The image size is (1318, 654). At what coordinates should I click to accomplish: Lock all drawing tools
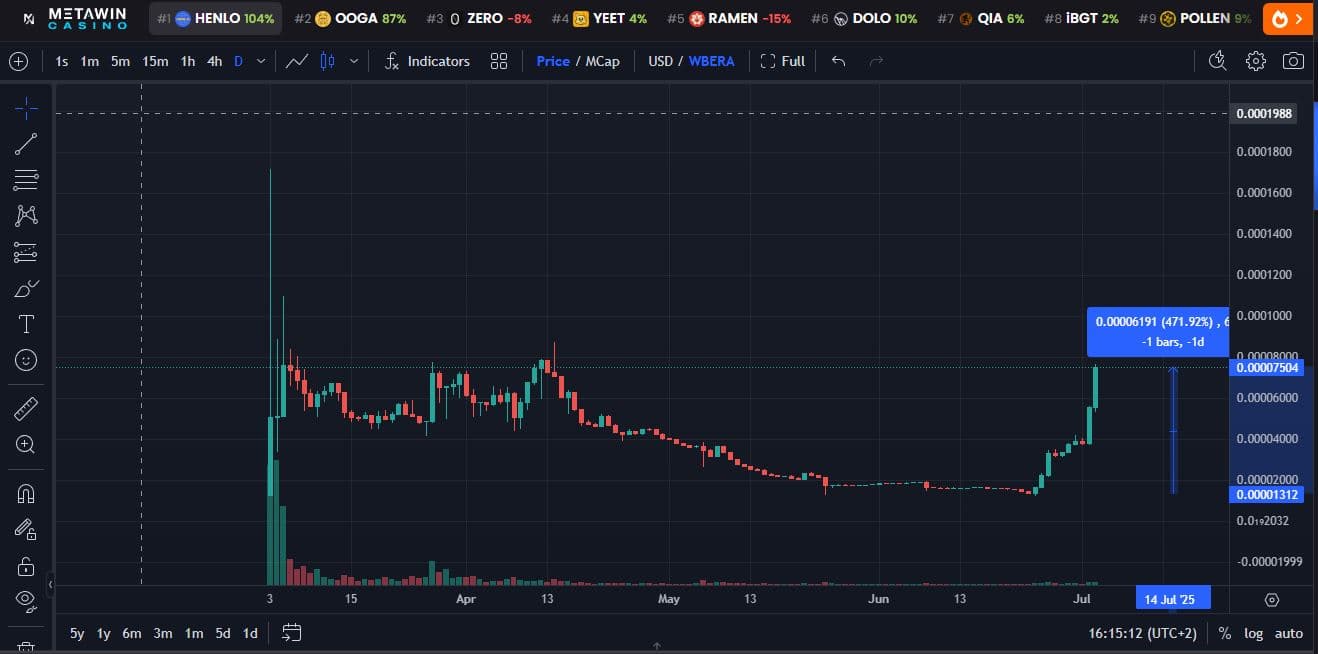coord(26,566)
